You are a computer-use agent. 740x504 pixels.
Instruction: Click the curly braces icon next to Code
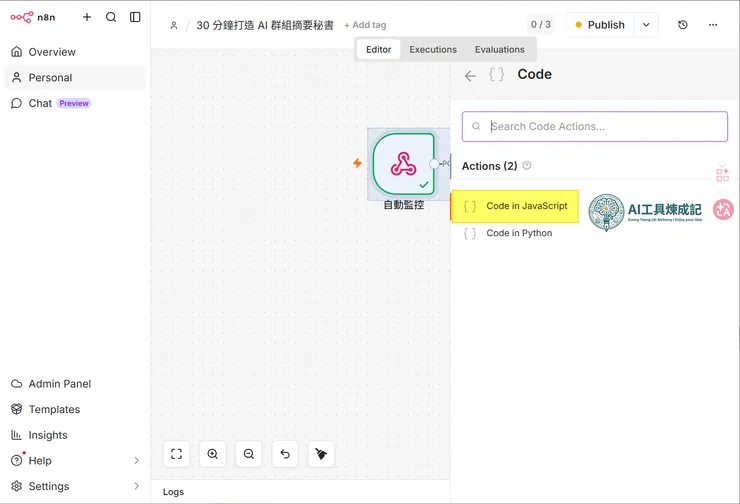496,75
